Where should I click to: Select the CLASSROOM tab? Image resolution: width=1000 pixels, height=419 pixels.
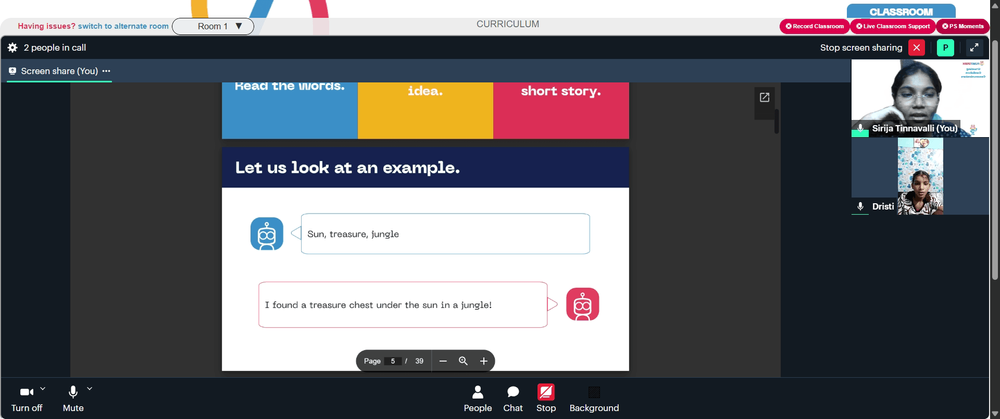(901, 11)
